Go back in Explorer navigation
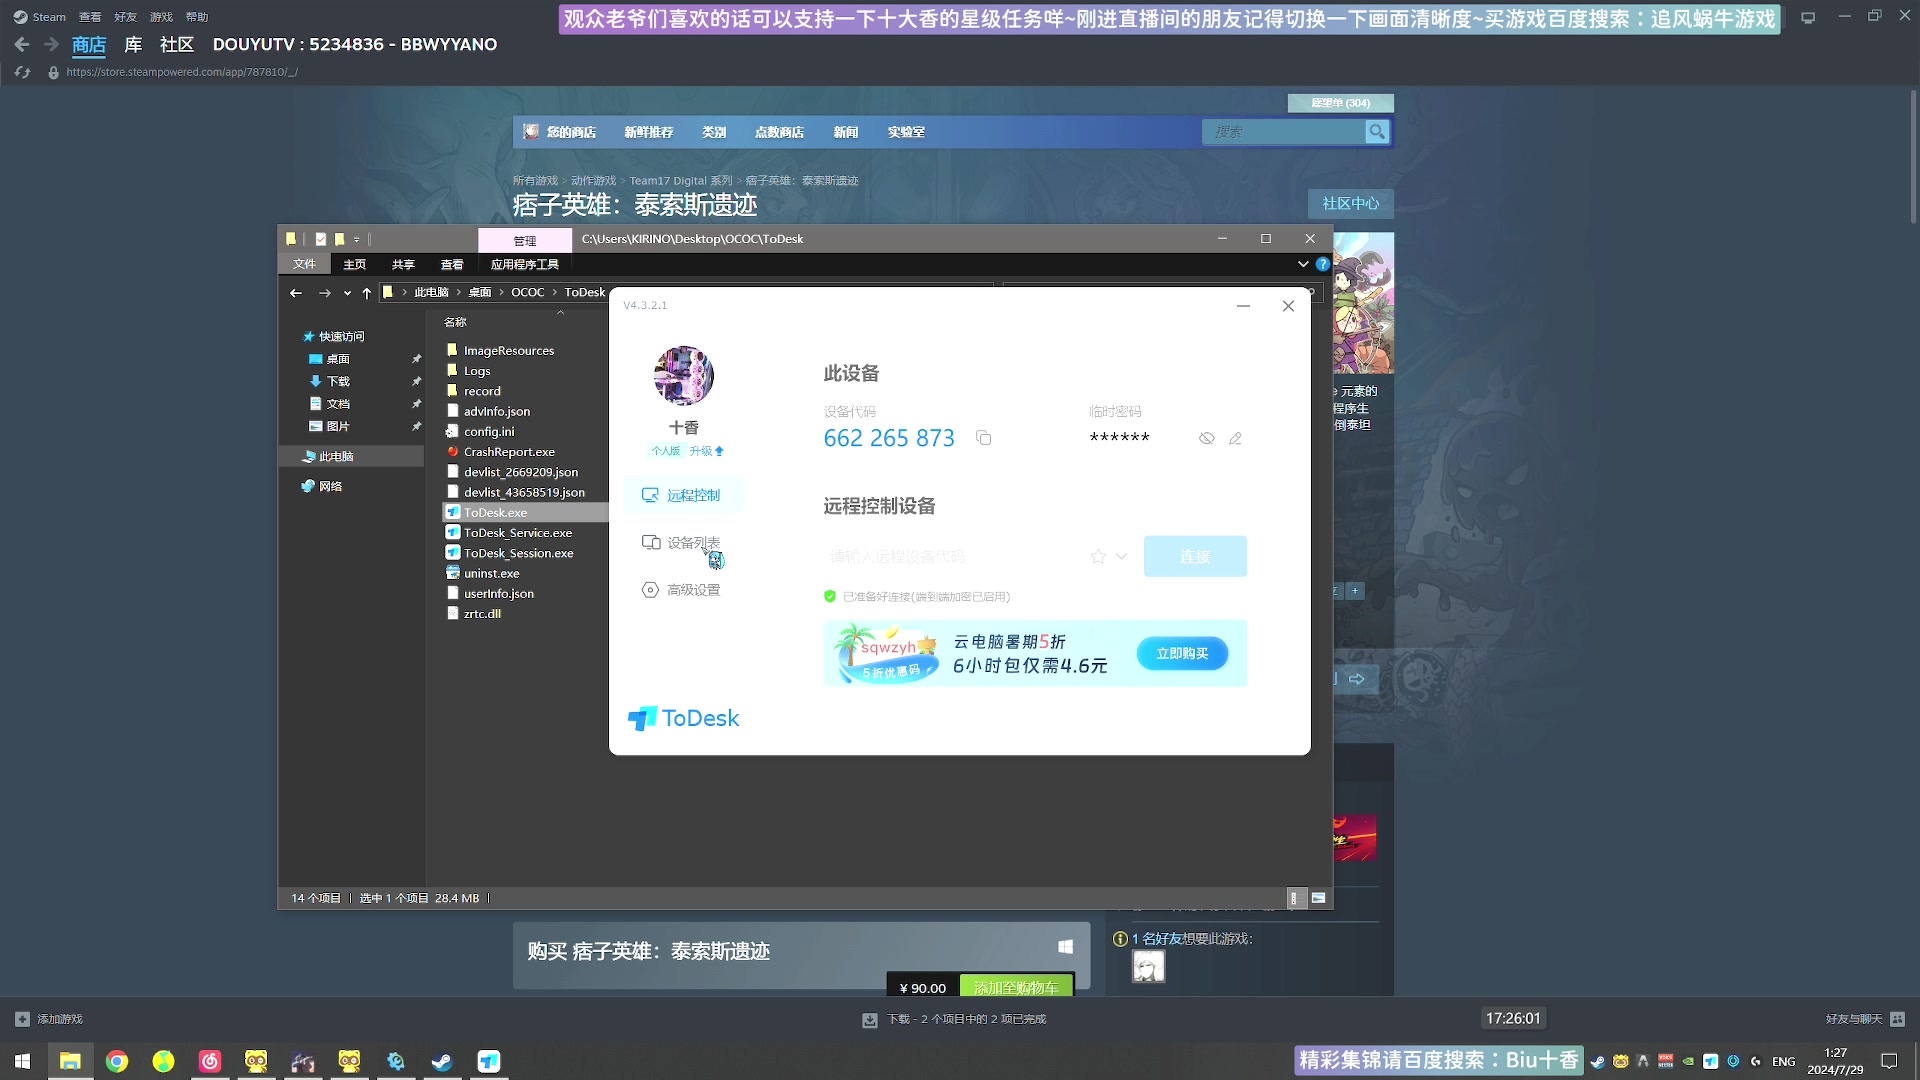 (x=295, y=293)
